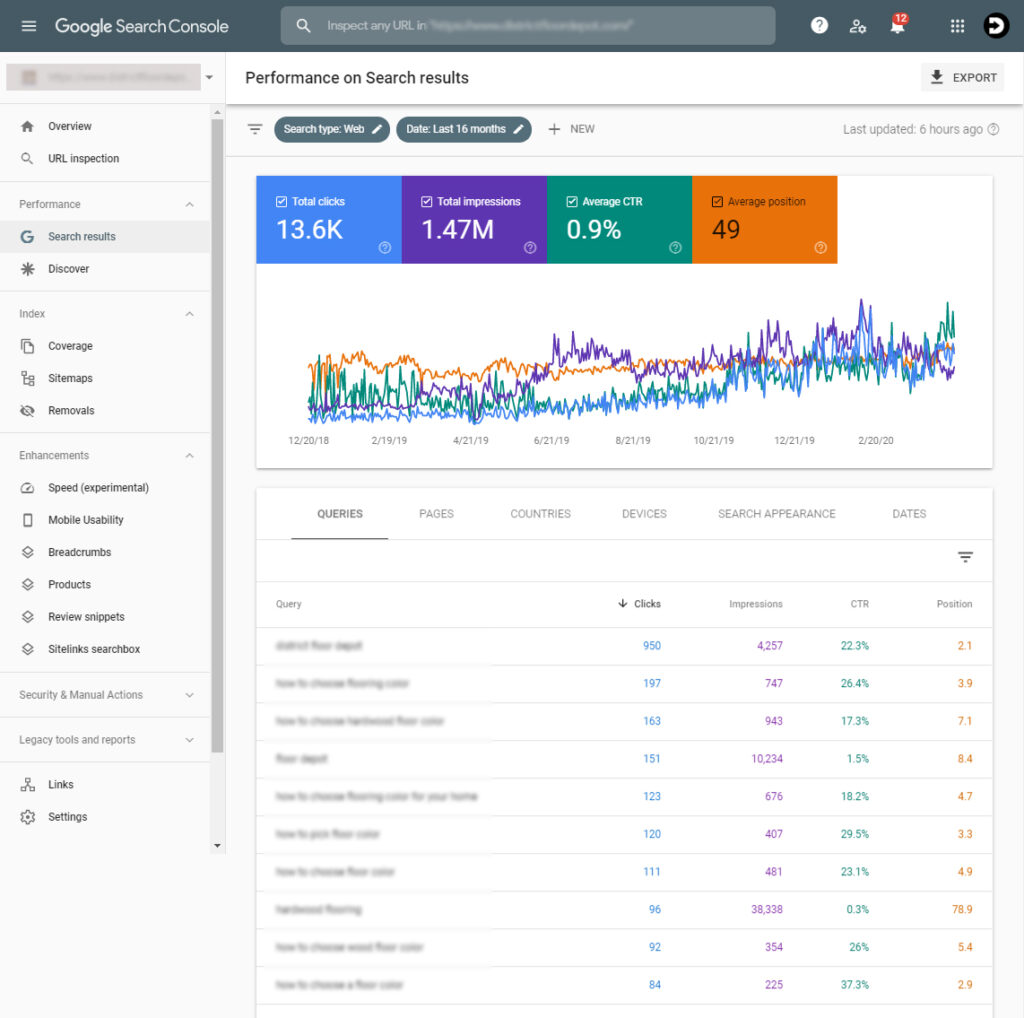1024x1018 pixels.
Task: Sort table by Clicks column arrow
Action: (623, 603)
